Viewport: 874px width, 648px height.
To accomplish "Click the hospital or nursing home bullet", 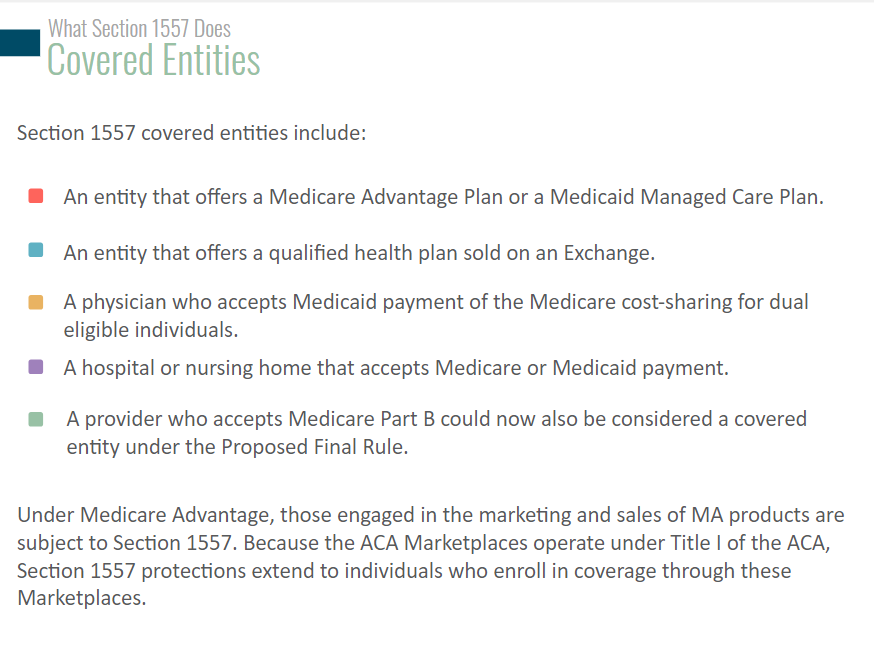I will coord(396,368).
